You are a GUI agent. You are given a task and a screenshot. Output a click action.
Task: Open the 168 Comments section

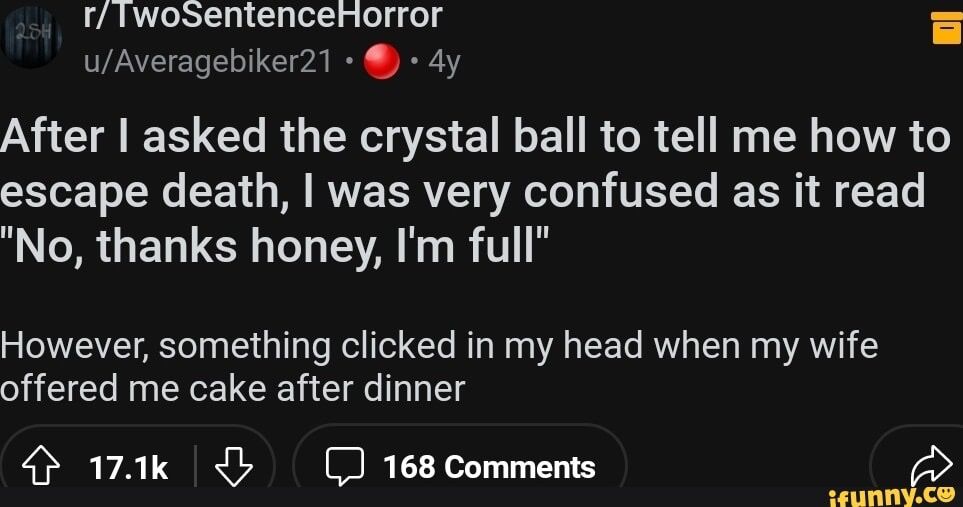click(489, 466)
